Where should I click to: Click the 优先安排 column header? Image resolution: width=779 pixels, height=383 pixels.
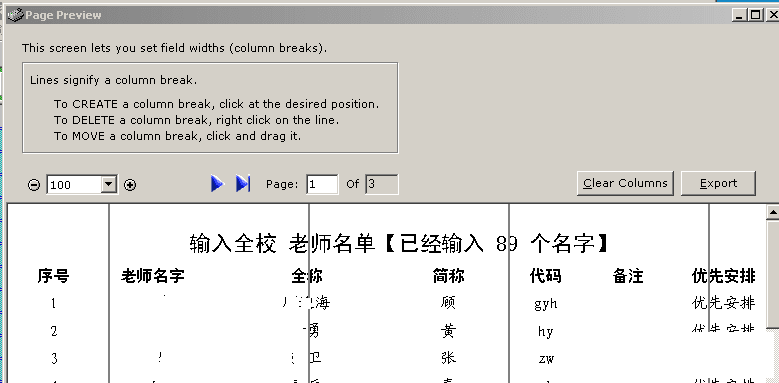[723, 276]
